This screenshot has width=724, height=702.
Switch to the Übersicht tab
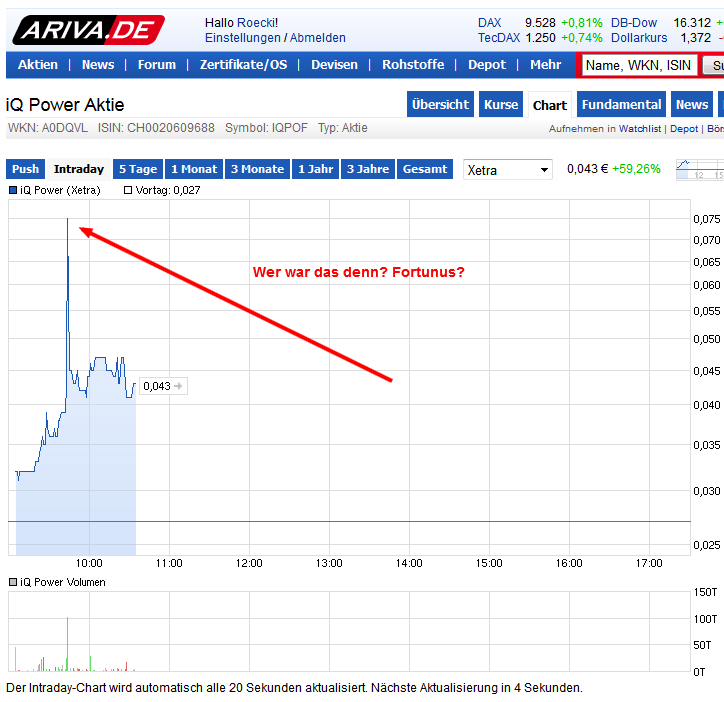click(x=440, y=104)
